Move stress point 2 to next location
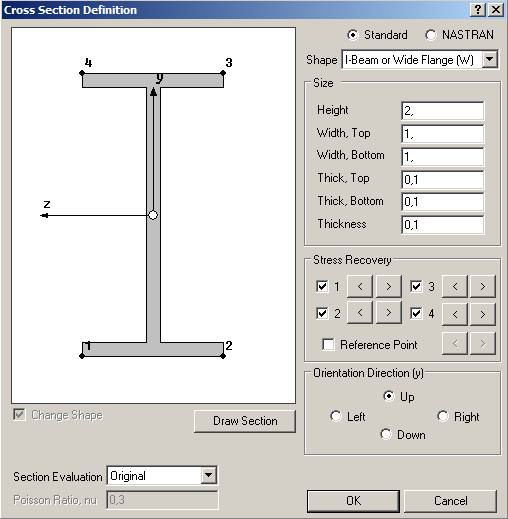508x519 pixels. (389, 313)
